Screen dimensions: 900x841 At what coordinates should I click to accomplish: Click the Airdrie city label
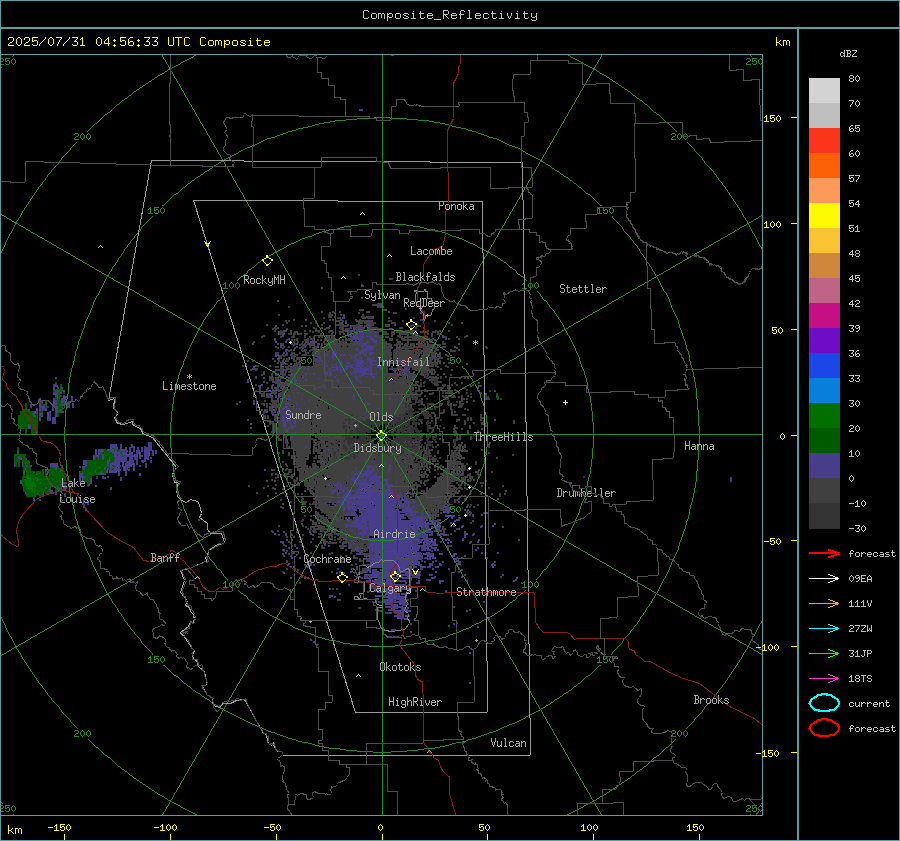tap(394, 534)
